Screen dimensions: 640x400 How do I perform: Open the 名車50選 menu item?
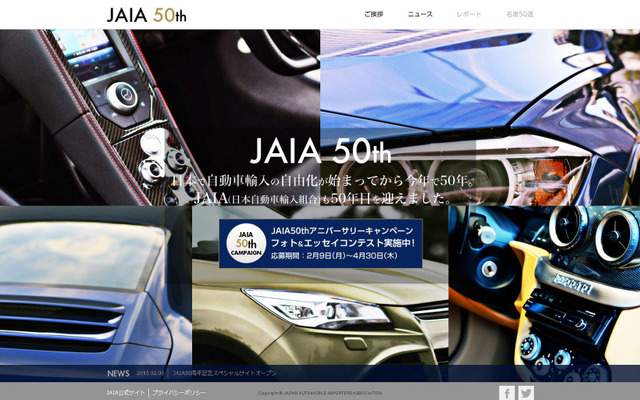point(520,14)
